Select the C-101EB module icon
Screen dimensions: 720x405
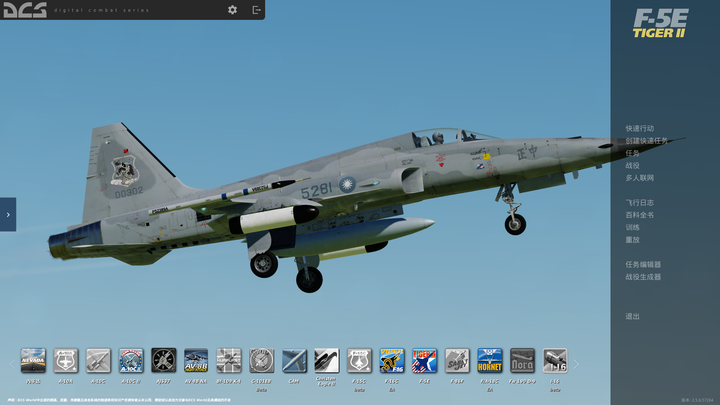pos(261,360)
